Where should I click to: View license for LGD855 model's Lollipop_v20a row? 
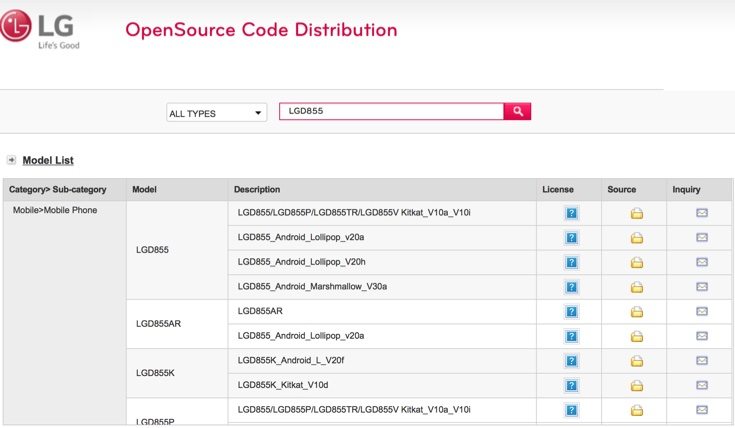point(571,238)
